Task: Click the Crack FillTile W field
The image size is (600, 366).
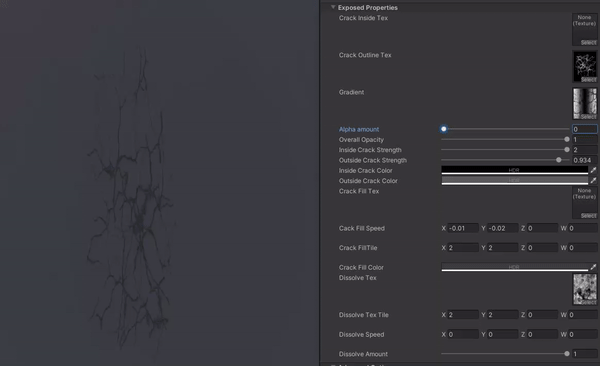Action: coord(582,248)
